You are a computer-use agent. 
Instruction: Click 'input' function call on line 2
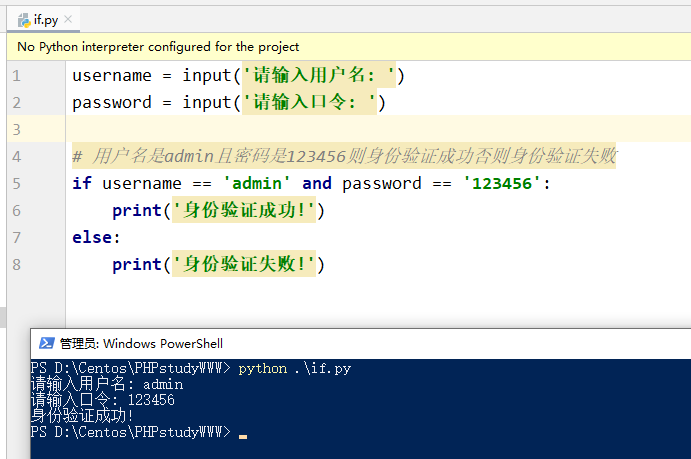point(207,102)
